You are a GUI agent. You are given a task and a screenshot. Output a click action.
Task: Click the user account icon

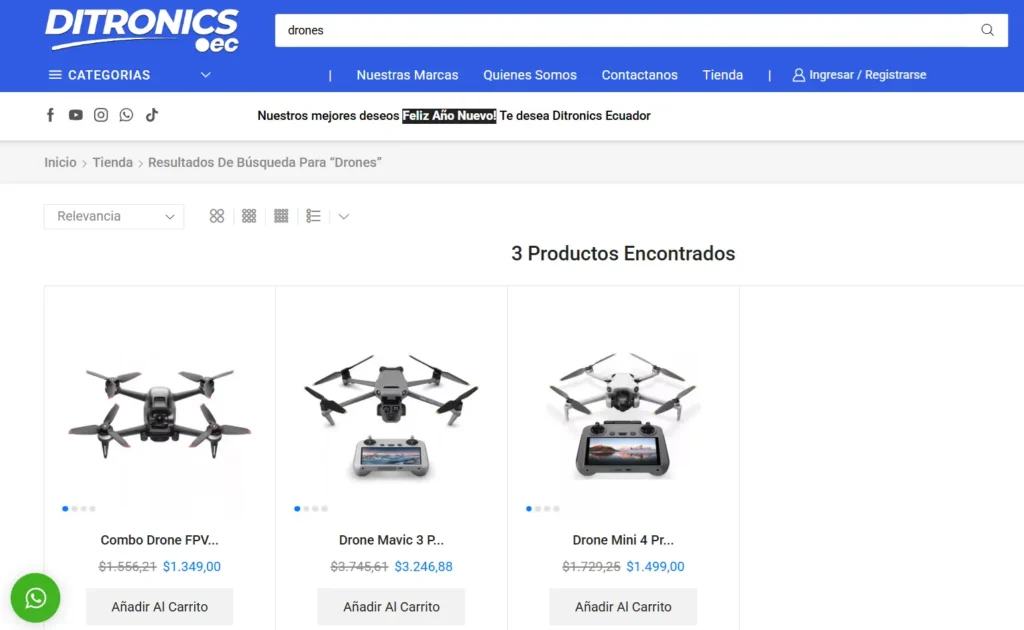[798, 75]
